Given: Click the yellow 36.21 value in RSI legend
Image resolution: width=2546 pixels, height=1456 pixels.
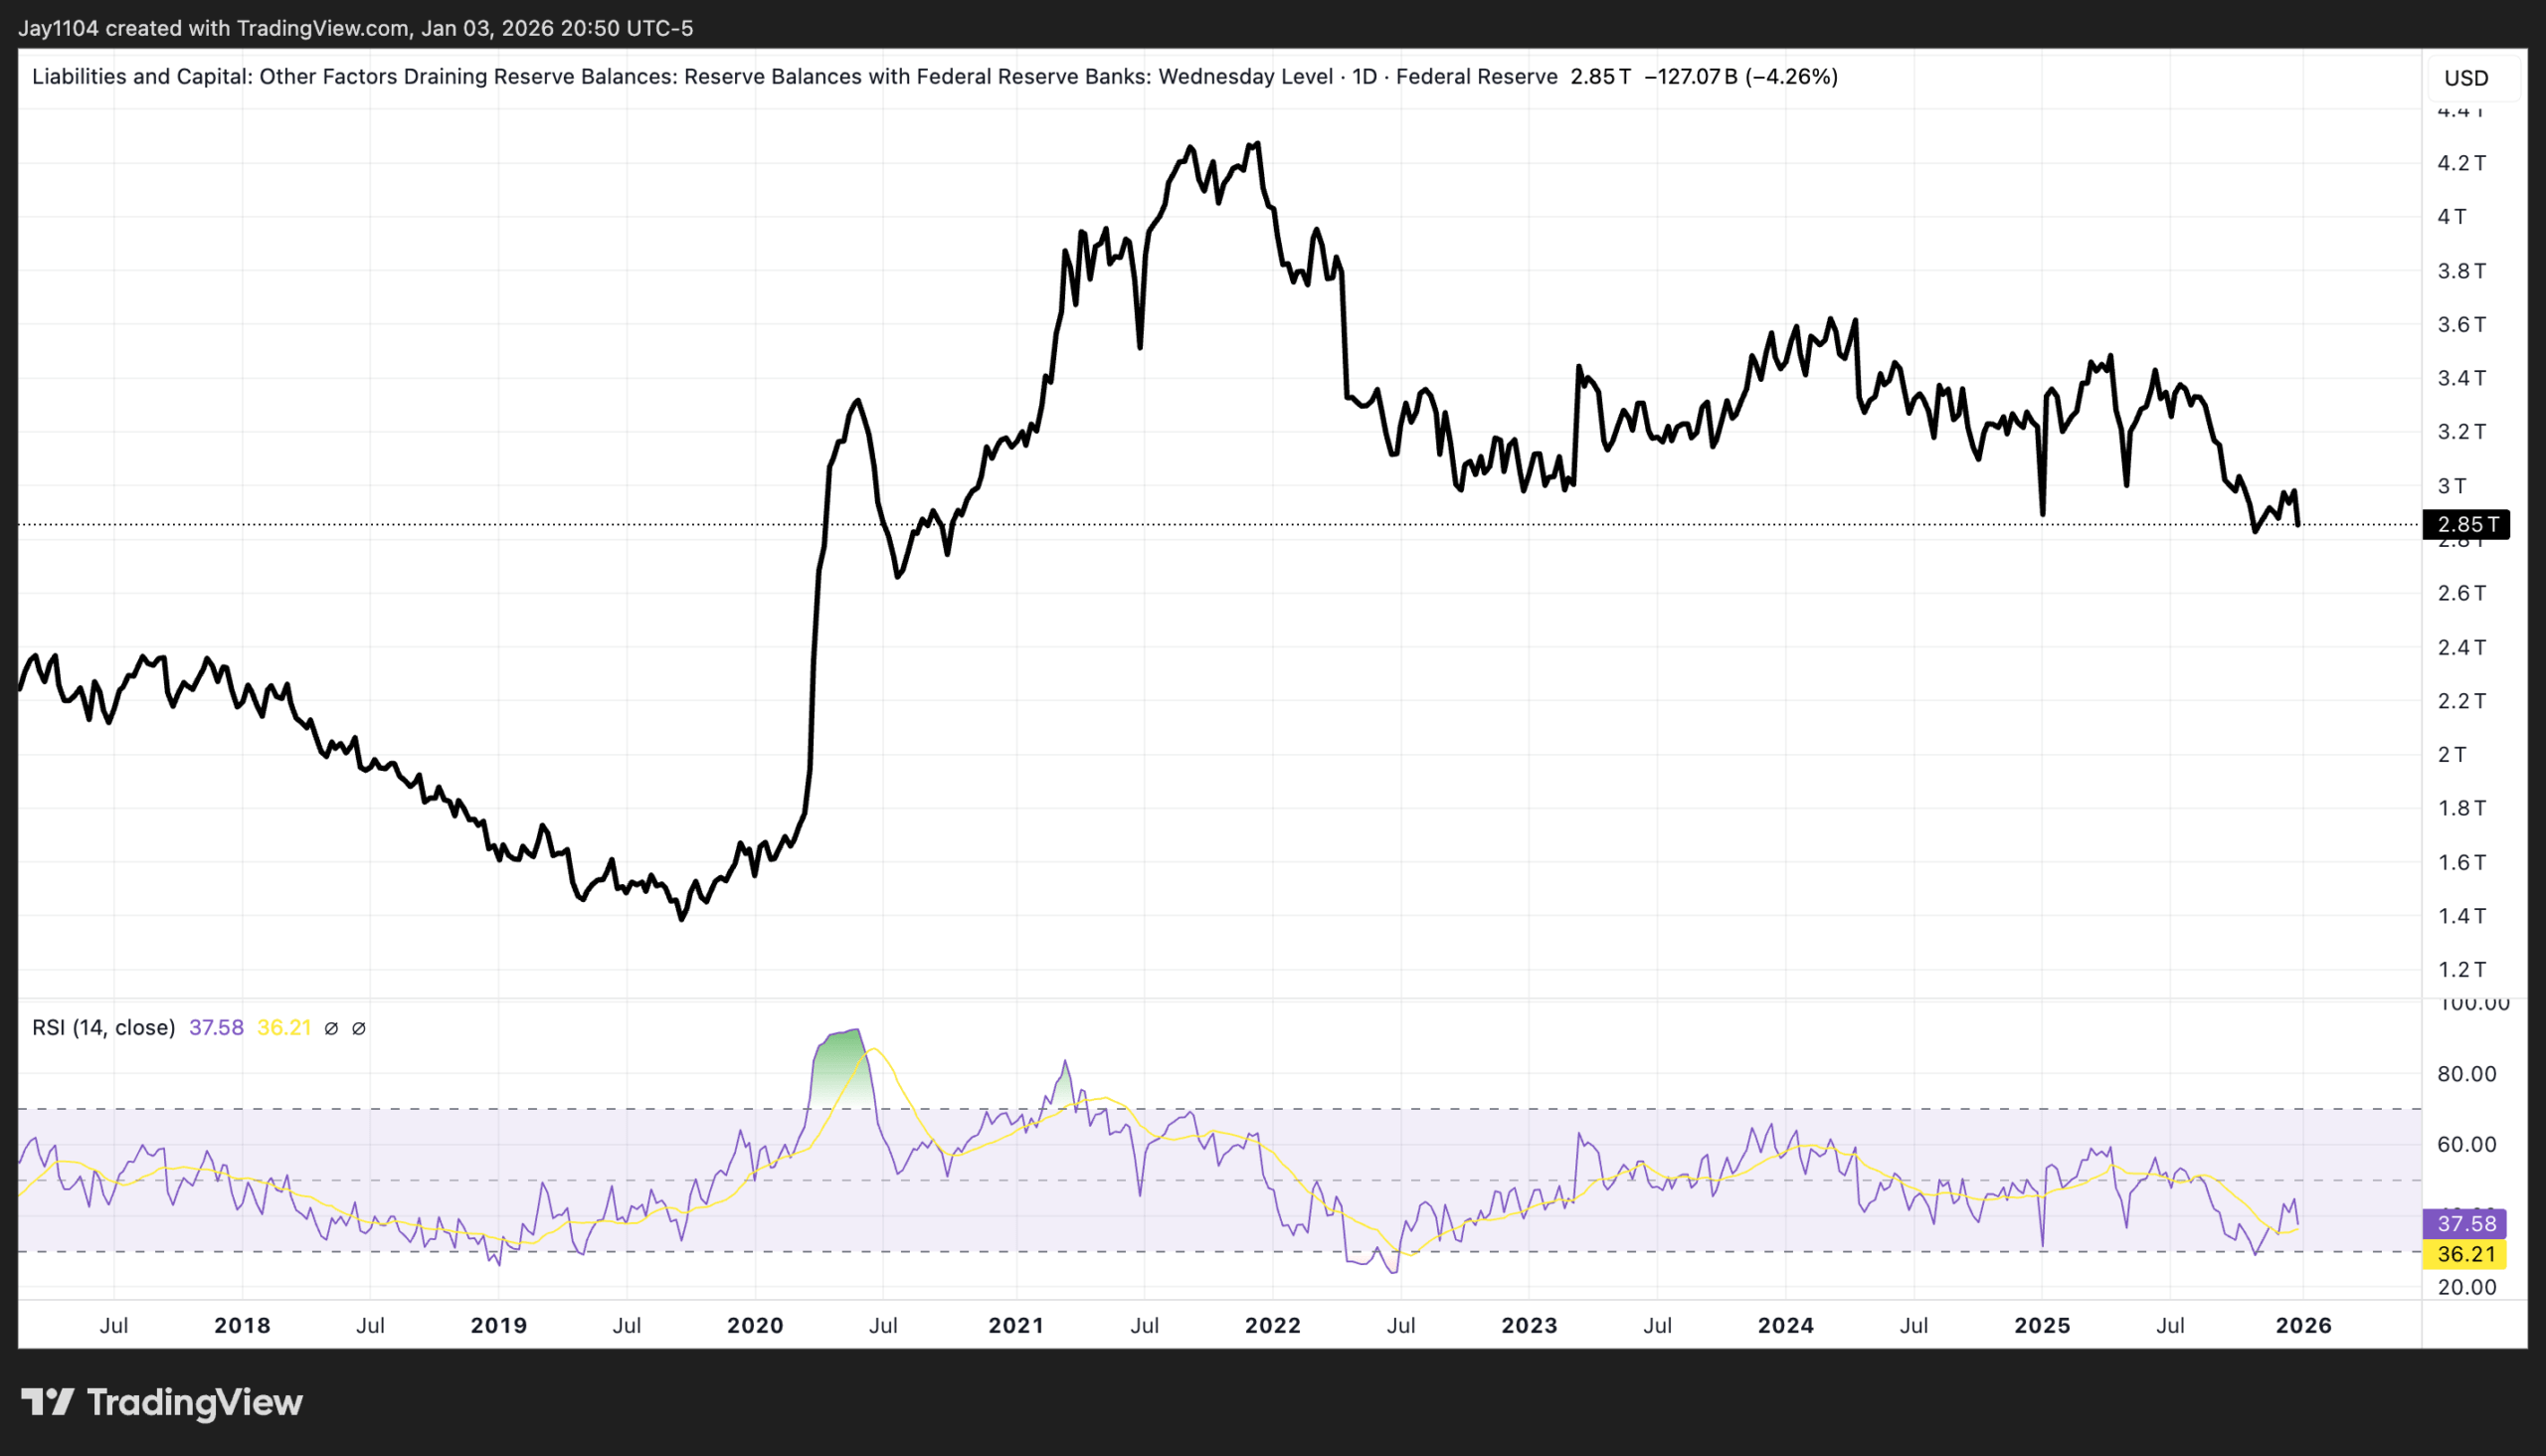Looking at the screenshot, I should [284, 1028].
